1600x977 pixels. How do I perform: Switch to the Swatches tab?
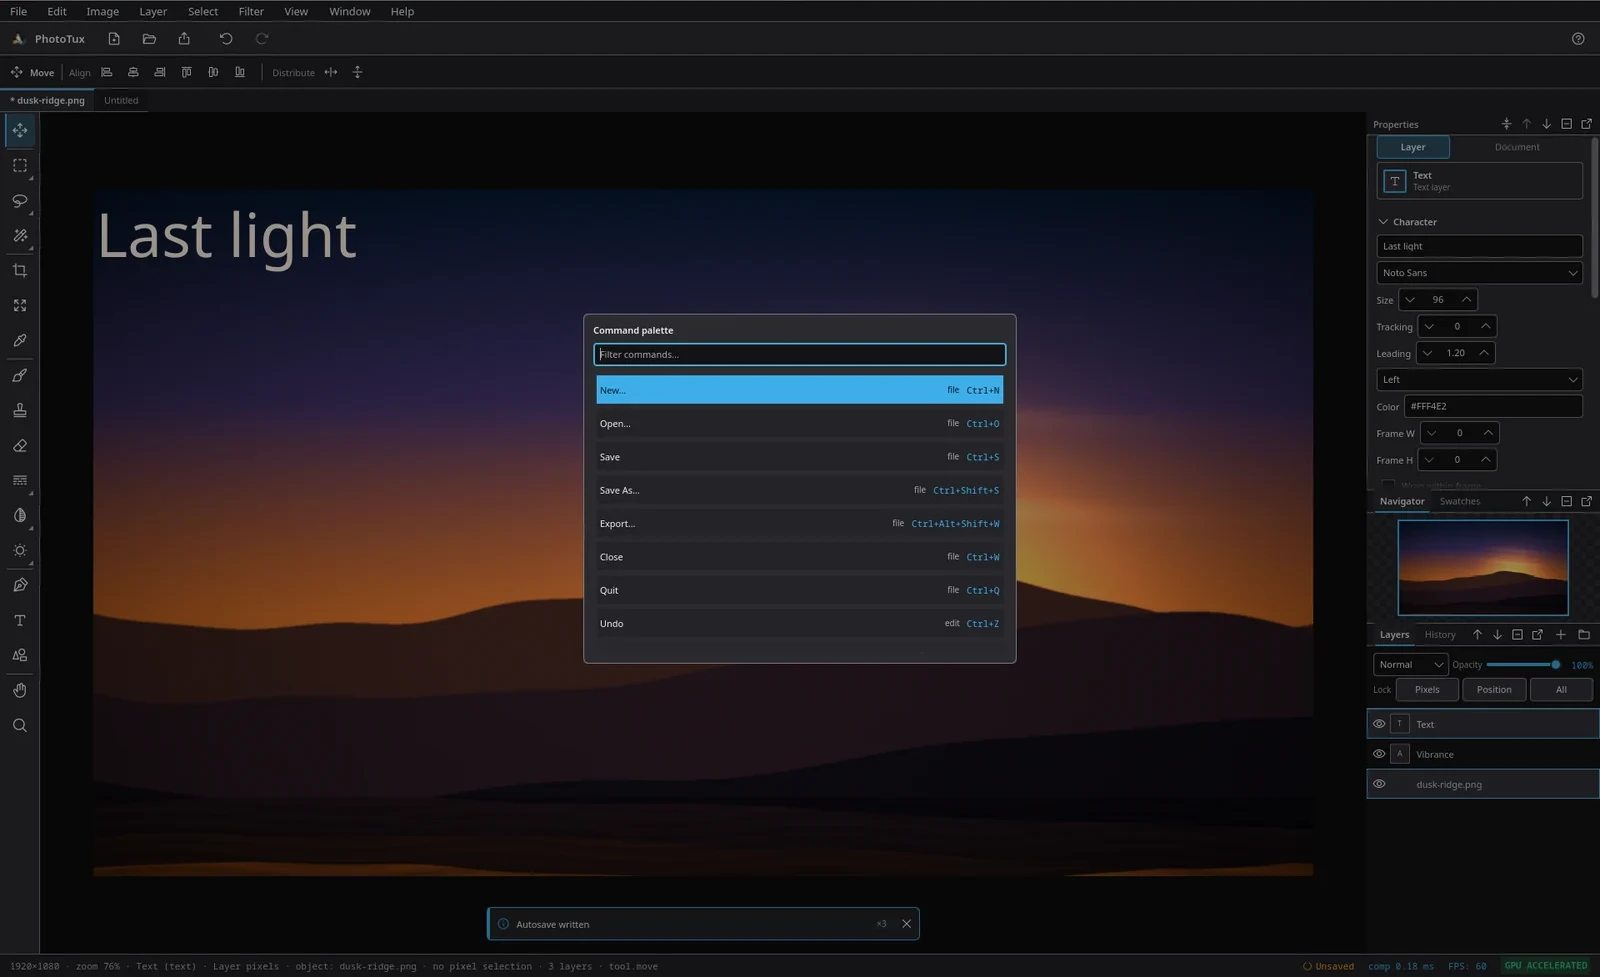click(x=1460, y=501)
